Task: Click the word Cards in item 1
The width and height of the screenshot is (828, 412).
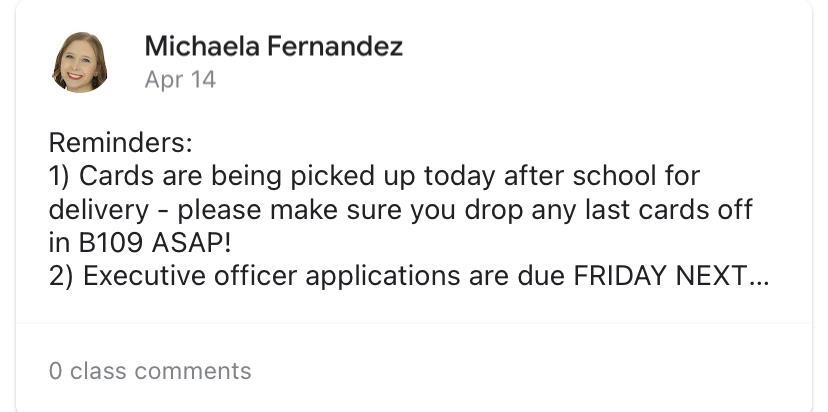Action: pyautogui.click(x=111, y=176)
